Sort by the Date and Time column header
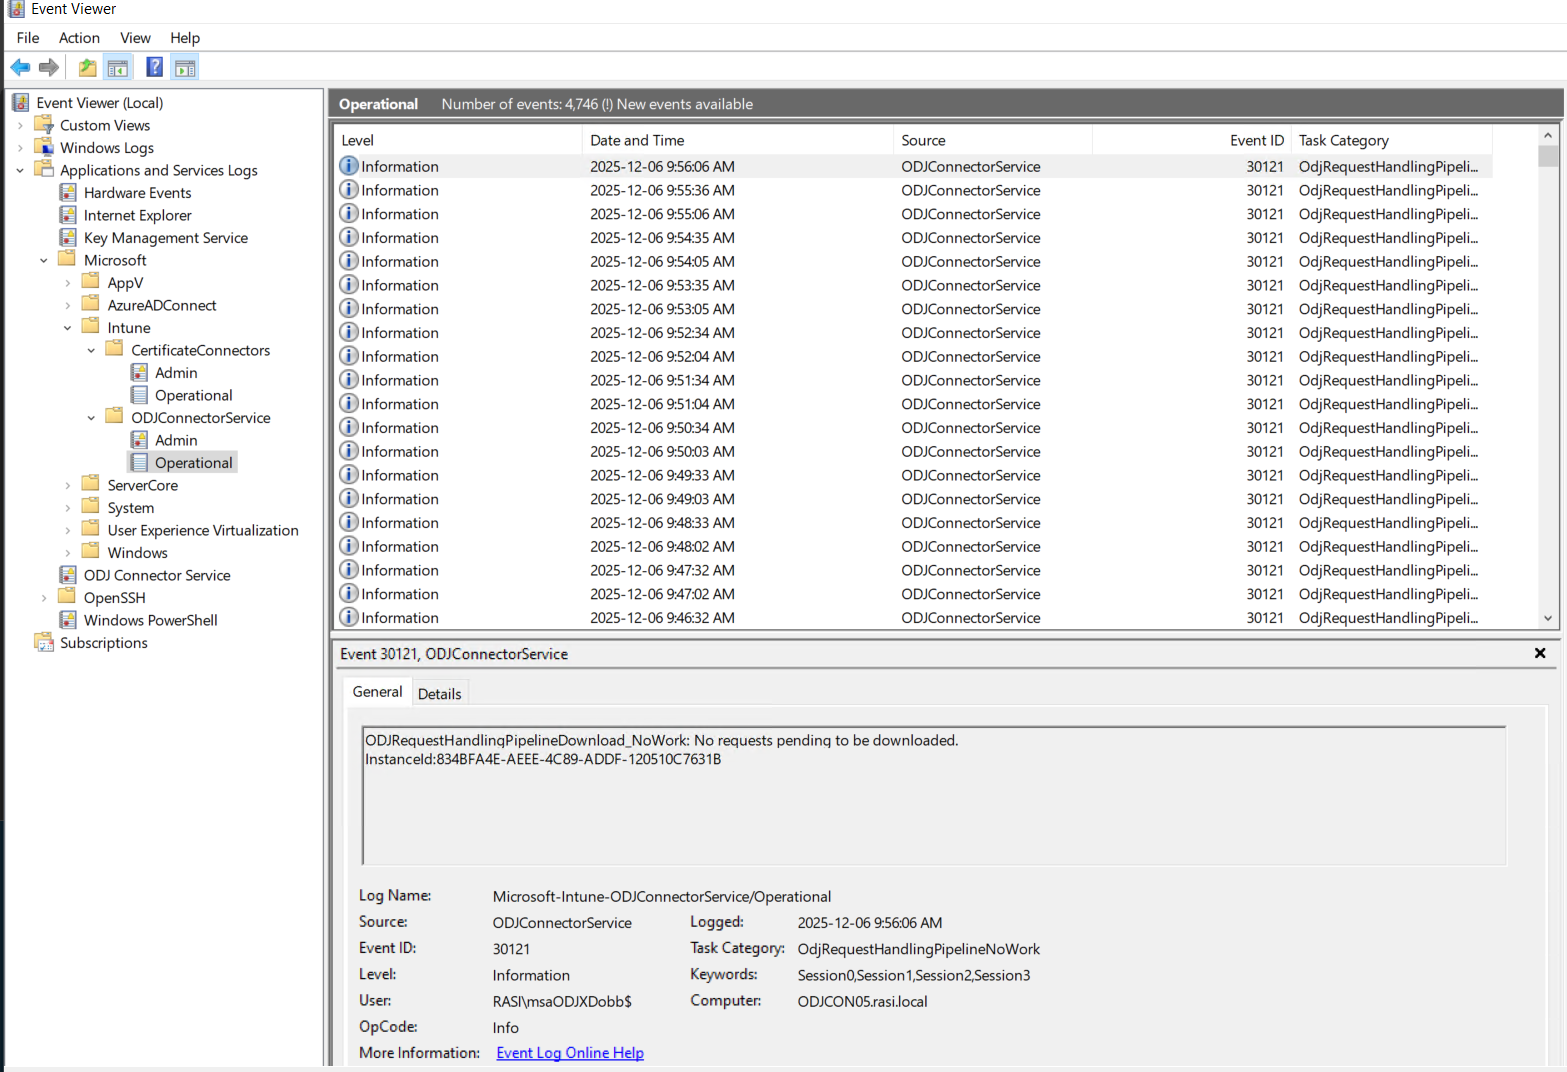This screenshot has width=1567, height=1072. coord(738,140)
